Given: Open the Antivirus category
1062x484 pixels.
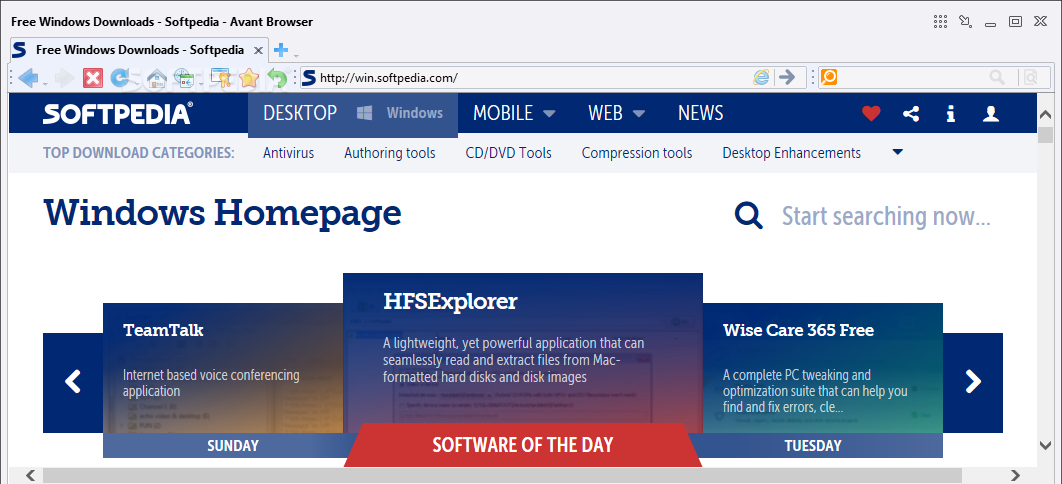Looking at the screenshot, I should point(289,153).
